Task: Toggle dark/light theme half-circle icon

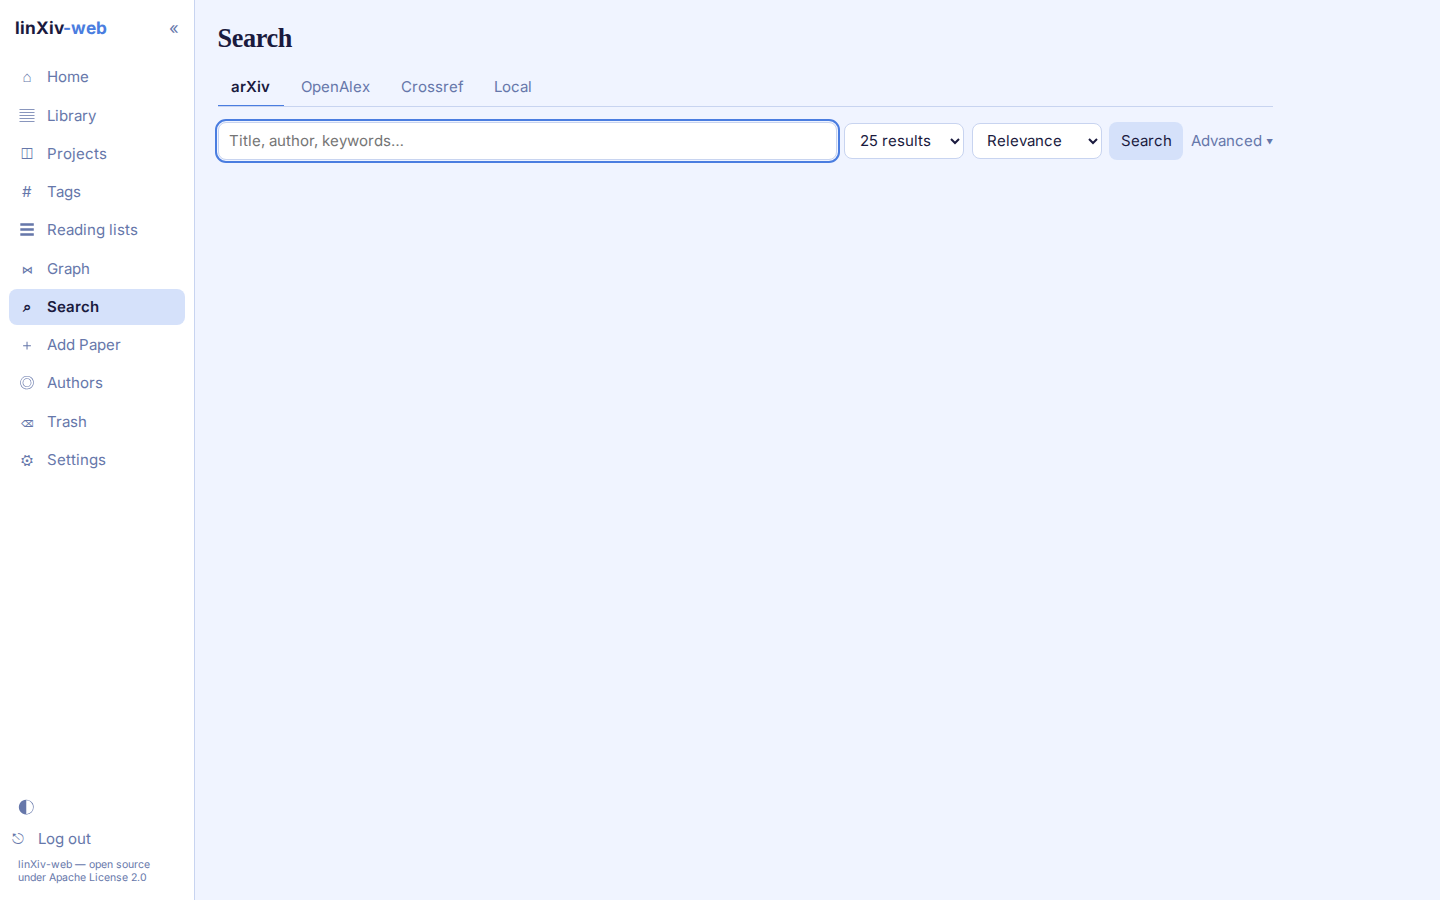Action: click(x=26, y=807)
